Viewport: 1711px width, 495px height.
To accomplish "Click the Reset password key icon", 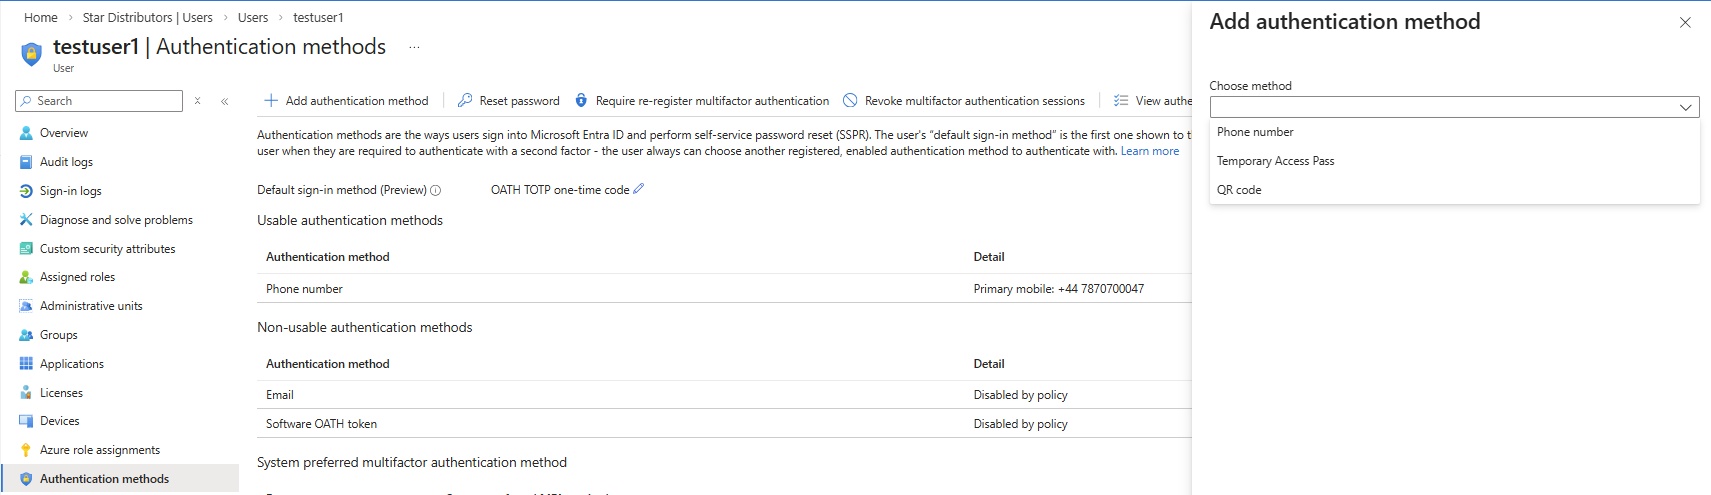I will 465,101.
